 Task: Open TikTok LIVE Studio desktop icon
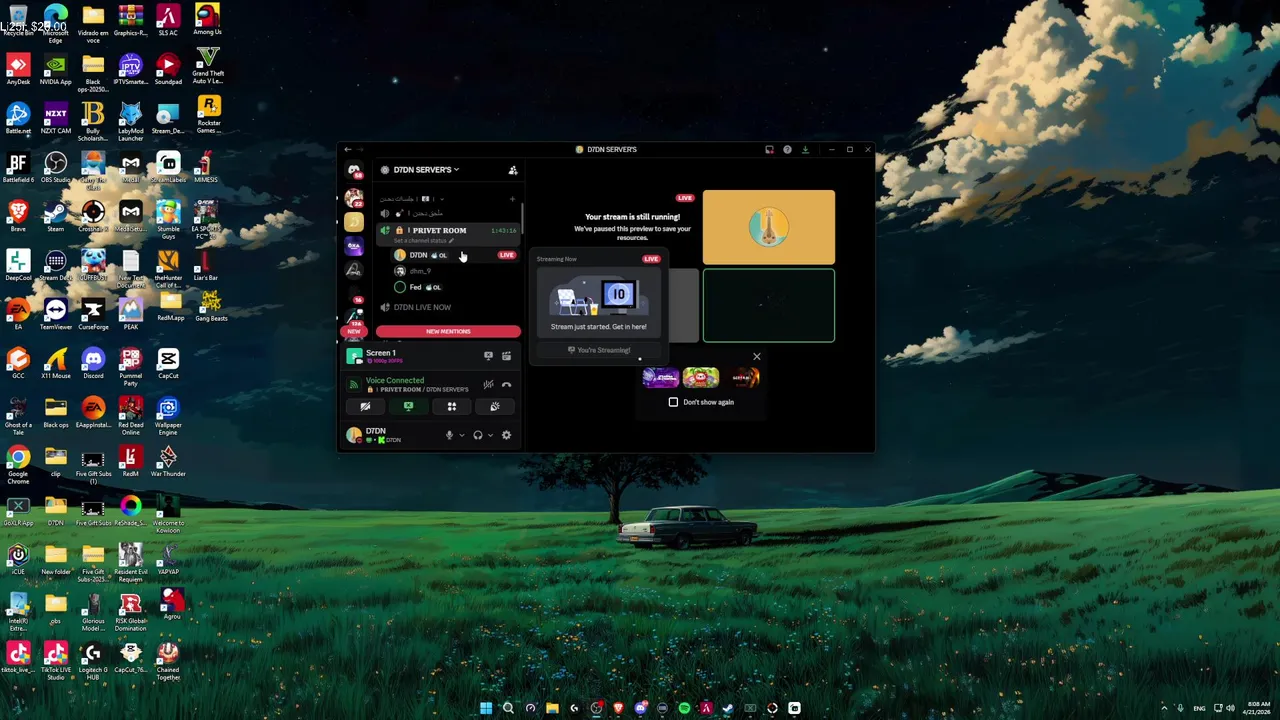(55, 660)
